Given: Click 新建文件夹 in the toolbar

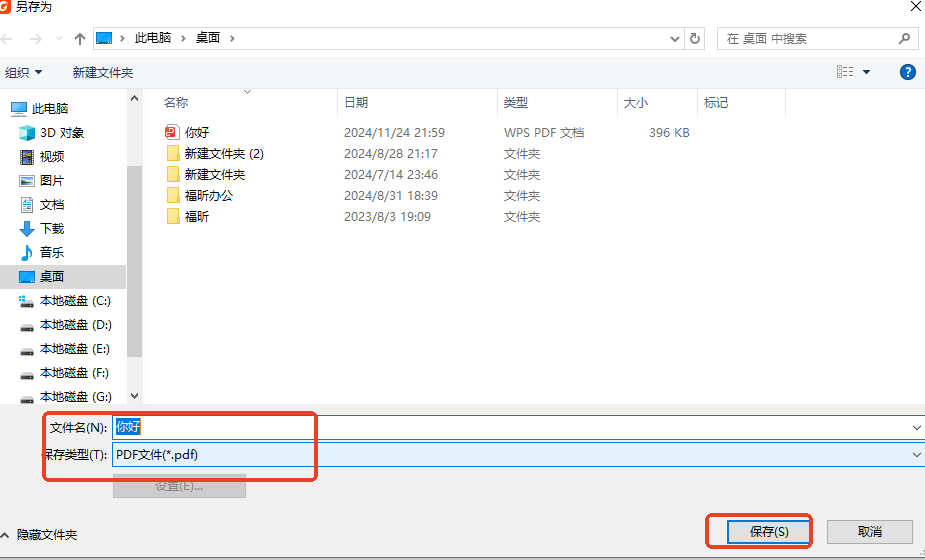Looking at the screenshot, I should pyautogui.click(x=102, y=73).
